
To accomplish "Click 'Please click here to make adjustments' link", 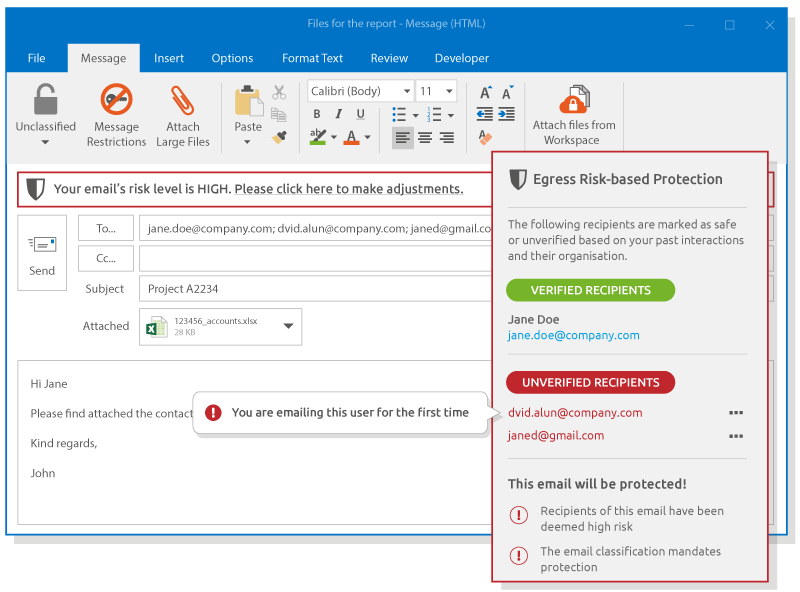I will (349, 189).
